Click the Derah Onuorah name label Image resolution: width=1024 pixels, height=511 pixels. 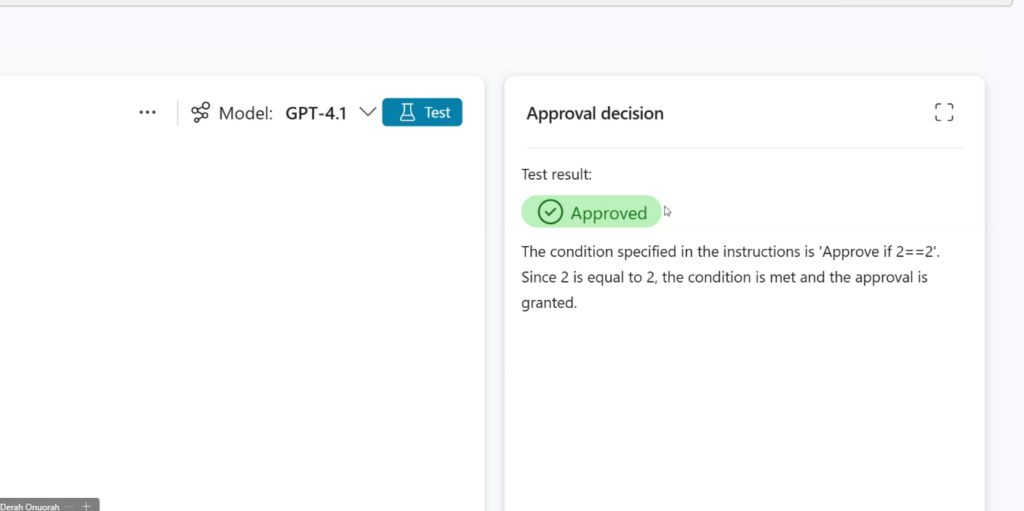tap(31, 506)
